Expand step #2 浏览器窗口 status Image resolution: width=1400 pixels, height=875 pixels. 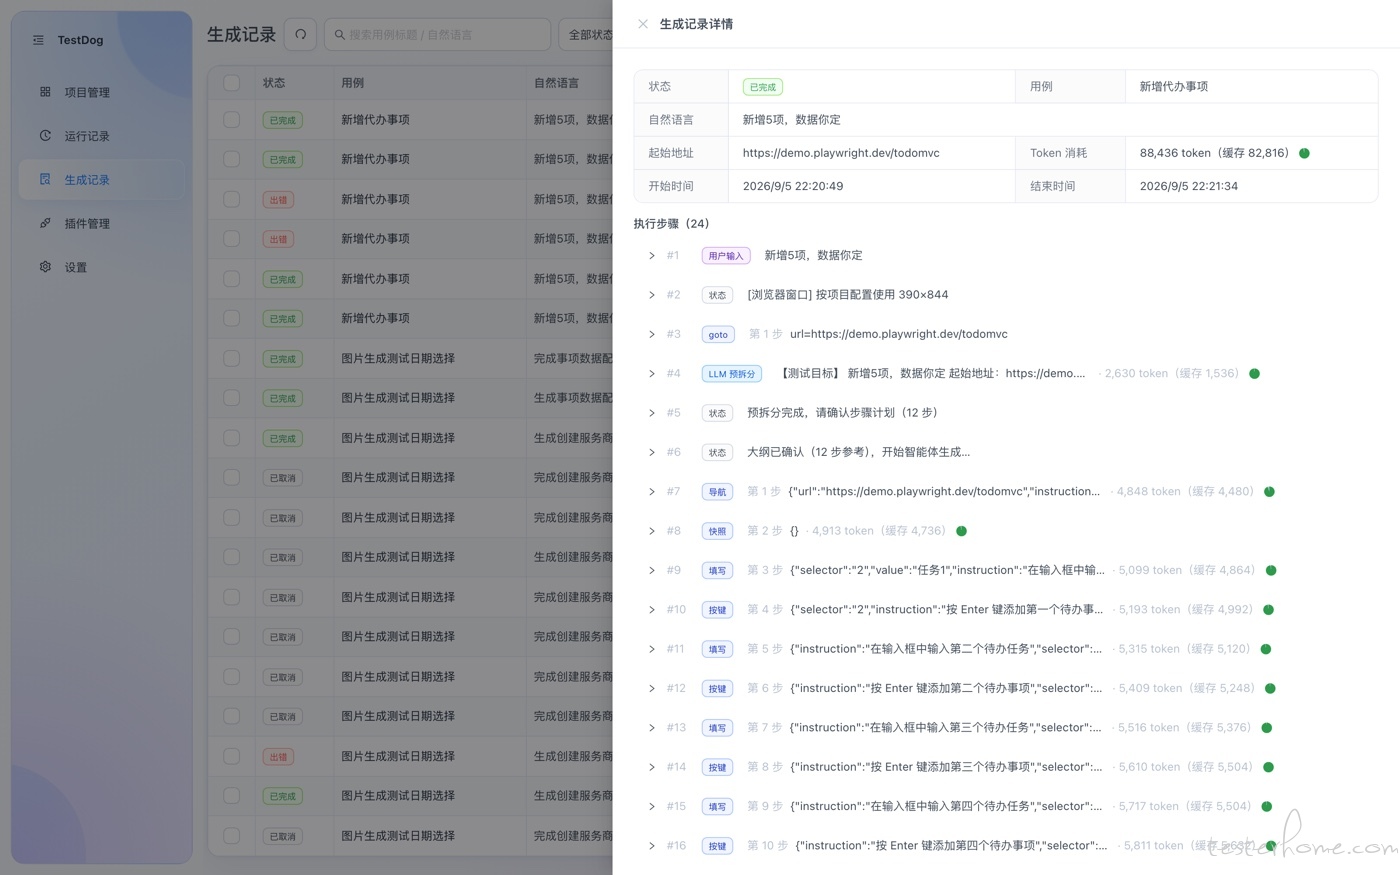652,295
